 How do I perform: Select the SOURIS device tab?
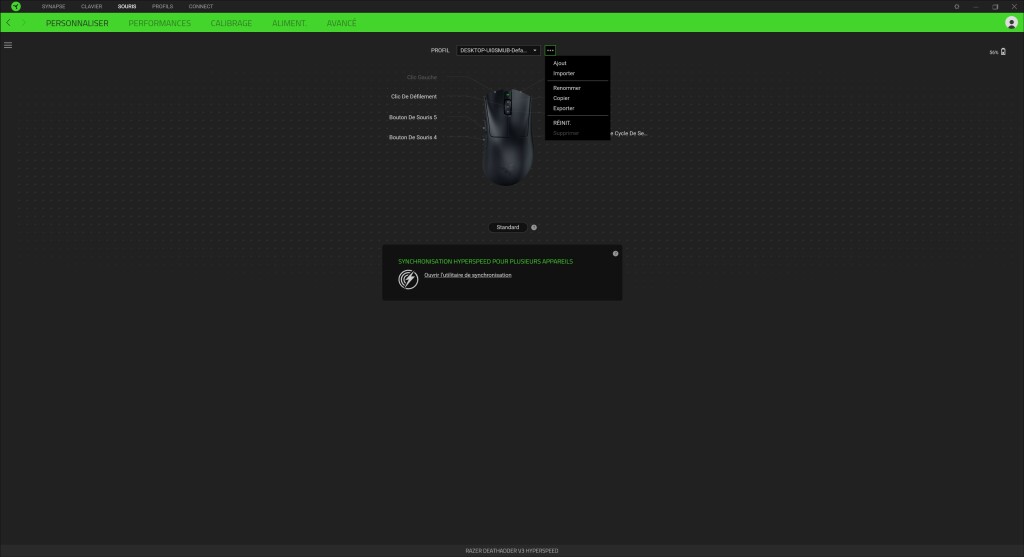click(x=127, y=7)
